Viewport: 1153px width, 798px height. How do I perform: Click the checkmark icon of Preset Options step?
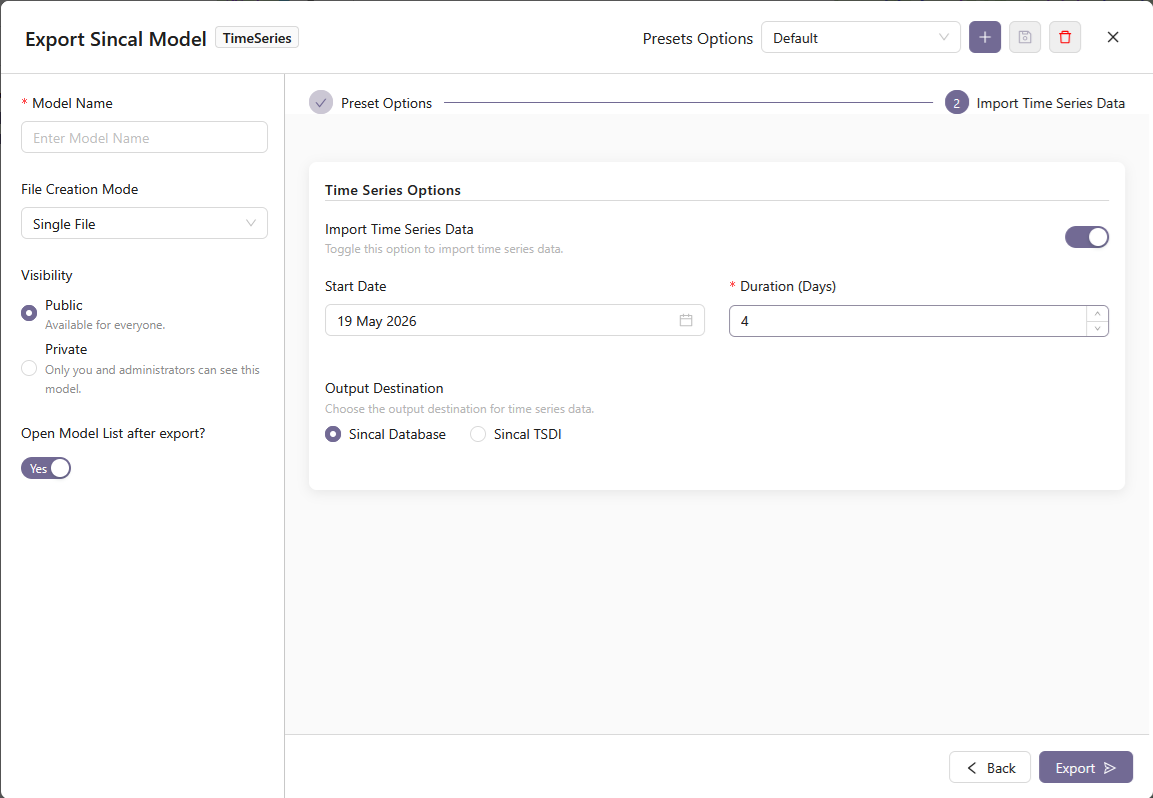pyautogui.click(x=321, y=103)
